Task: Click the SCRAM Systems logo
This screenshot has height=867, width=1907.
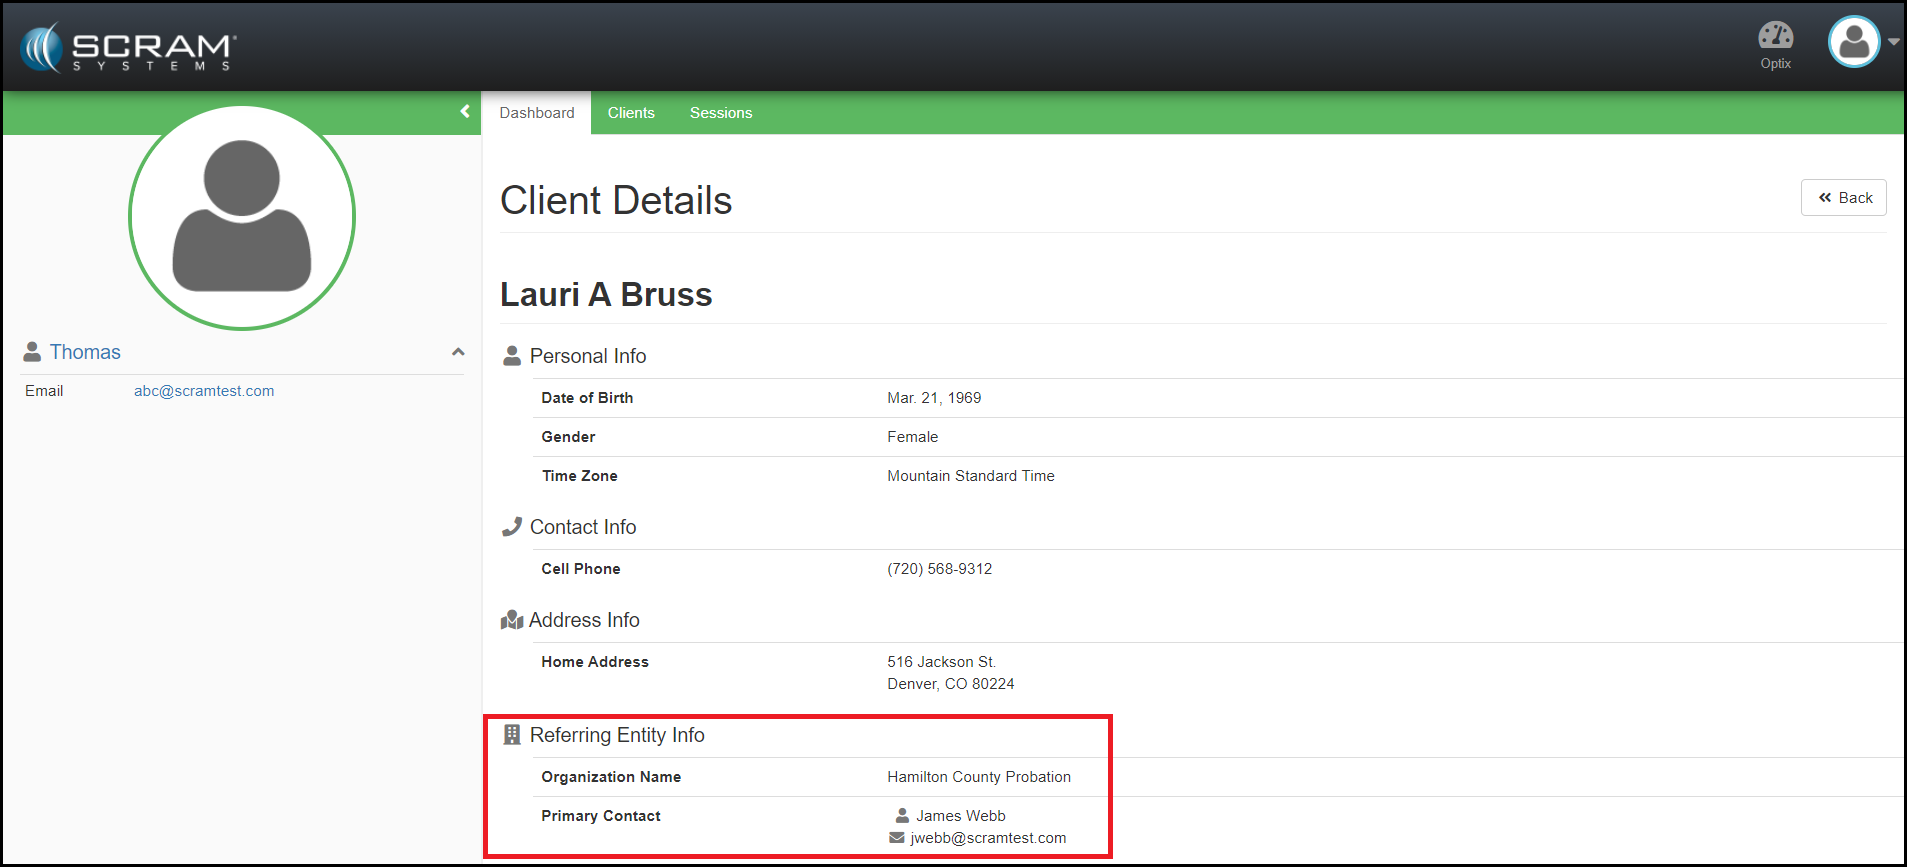Action: [x=128, y=48]
